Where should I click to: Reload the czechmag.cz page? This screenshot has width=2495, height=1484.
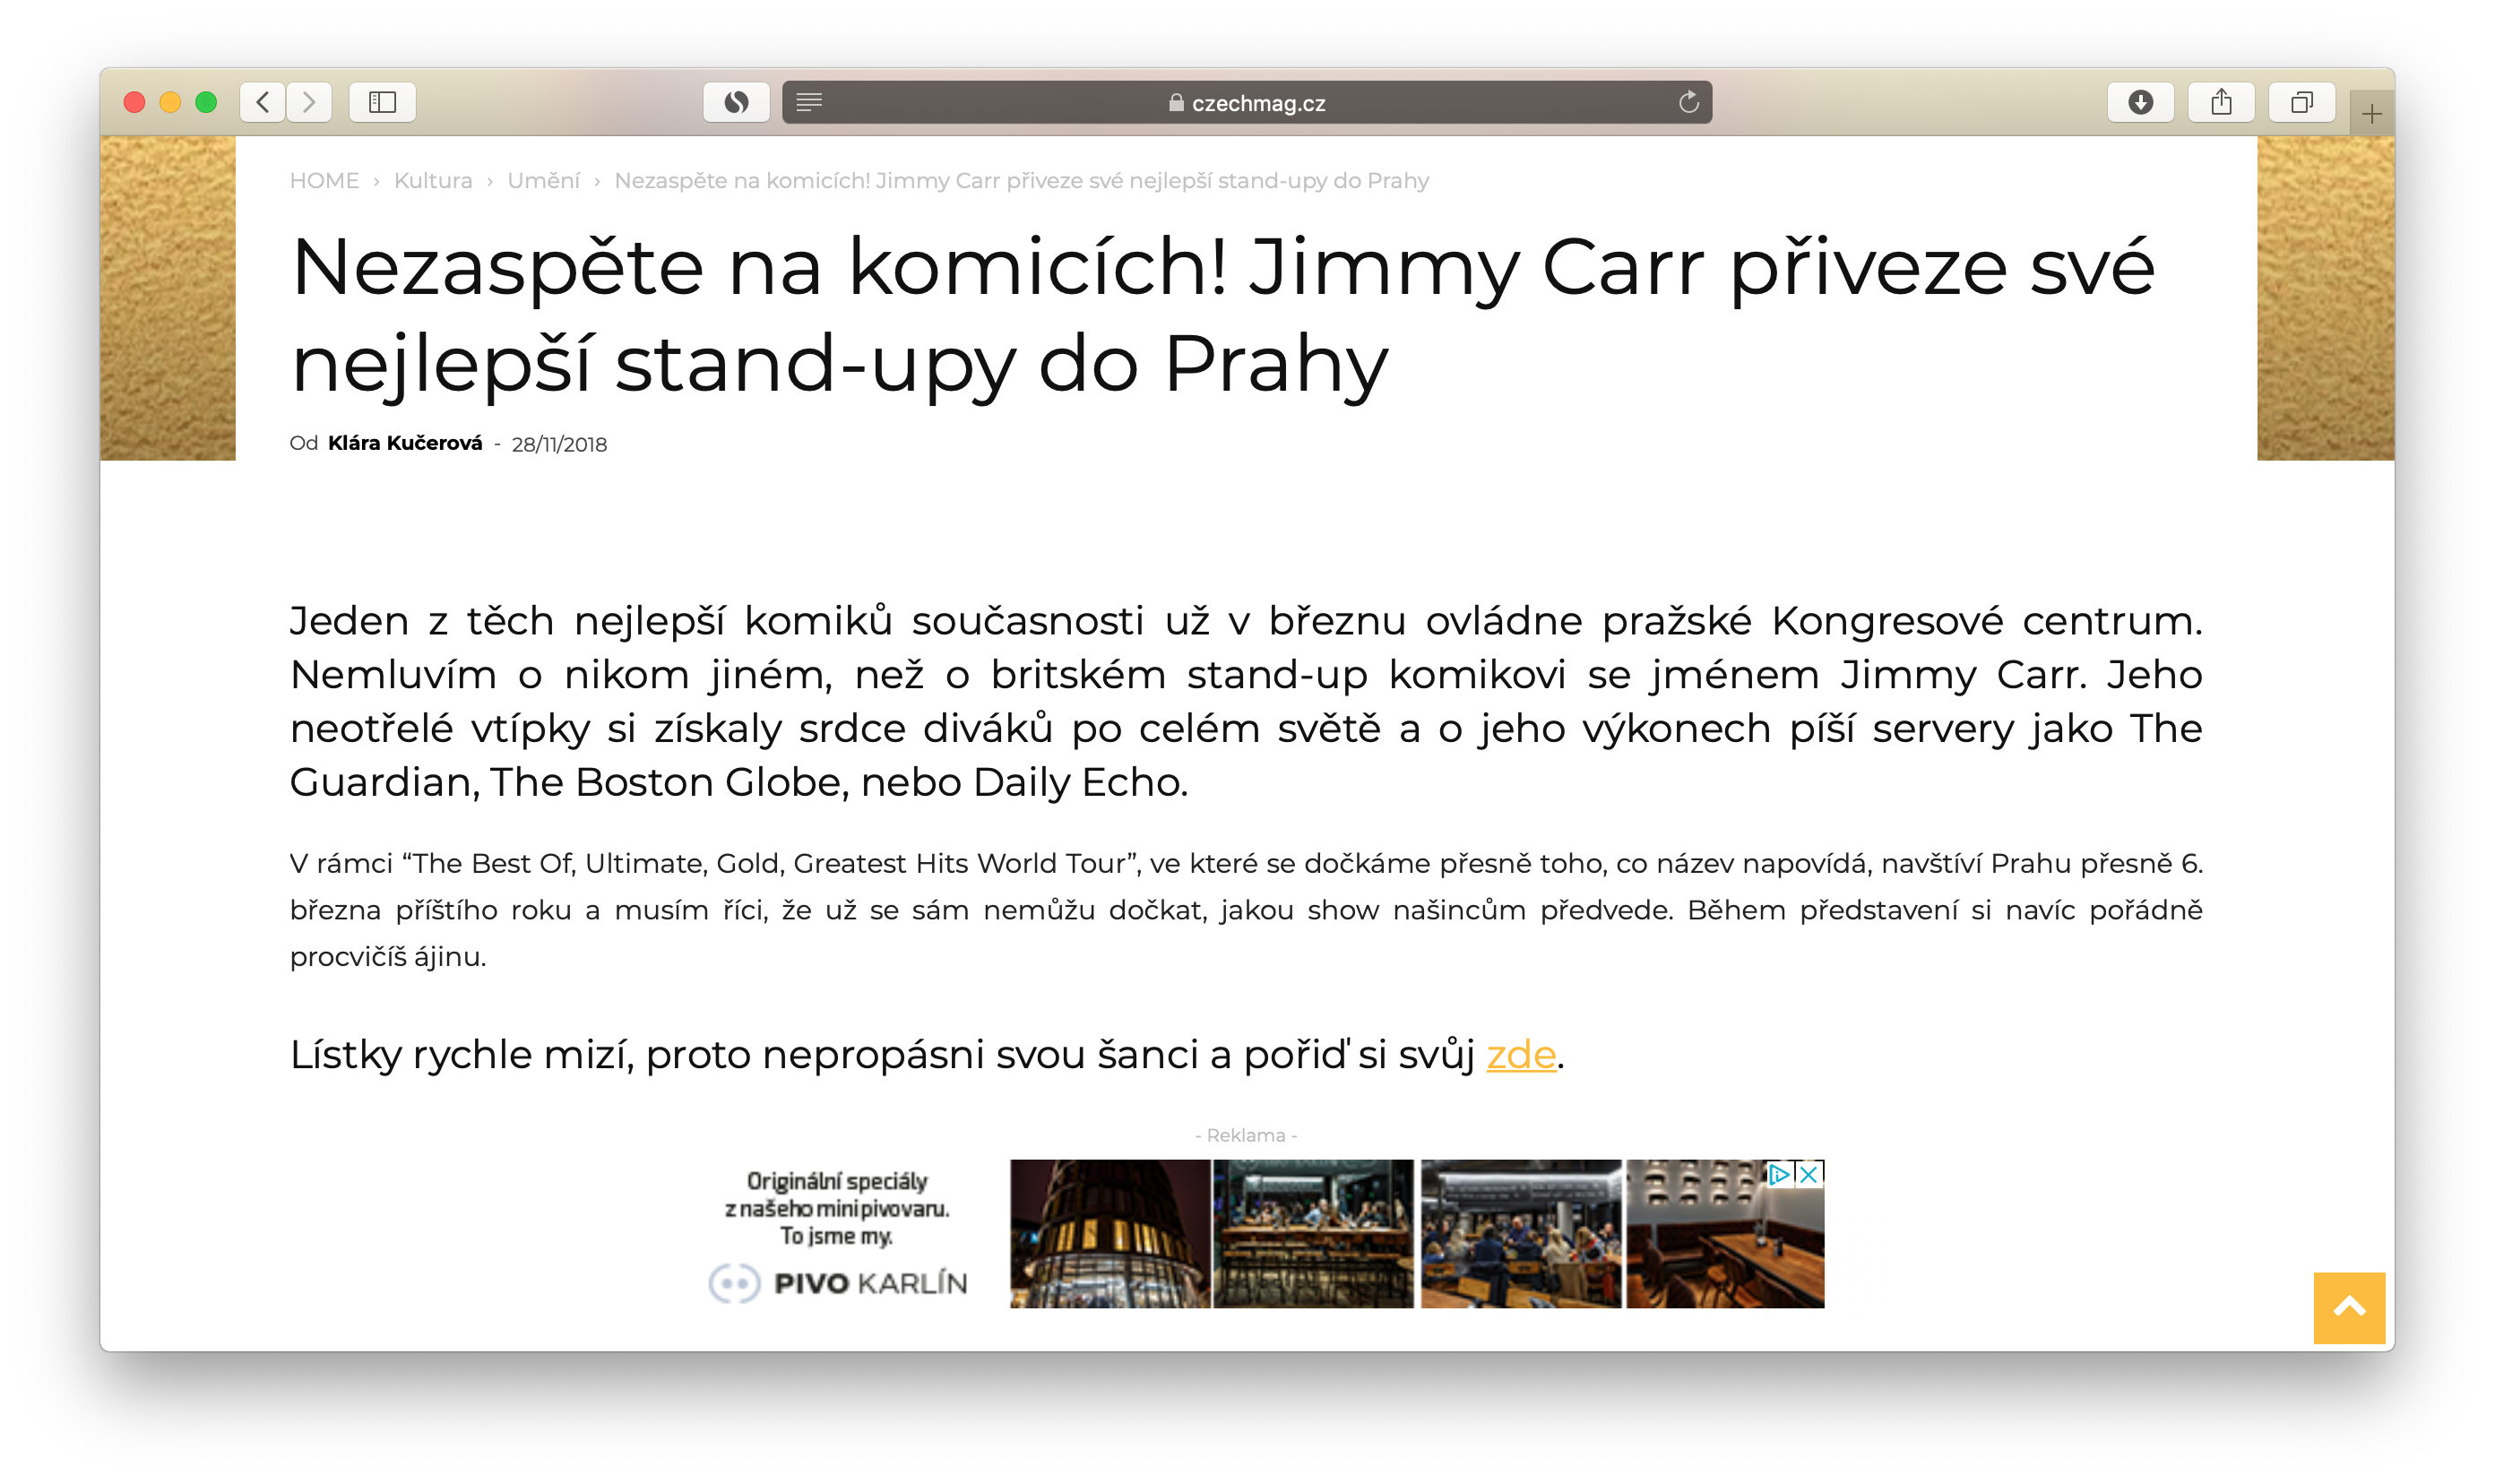point(1688,102)
